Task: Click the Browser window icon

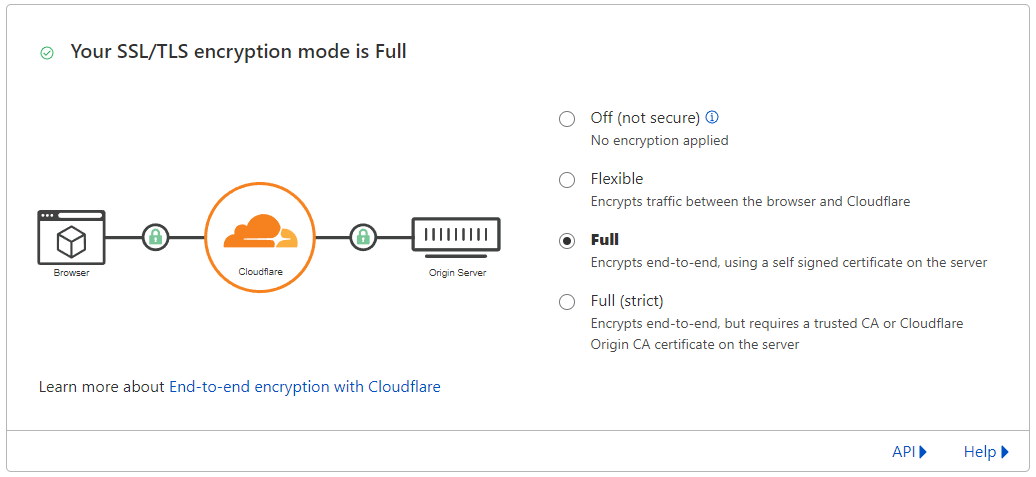Action: (x=71, y=237)
